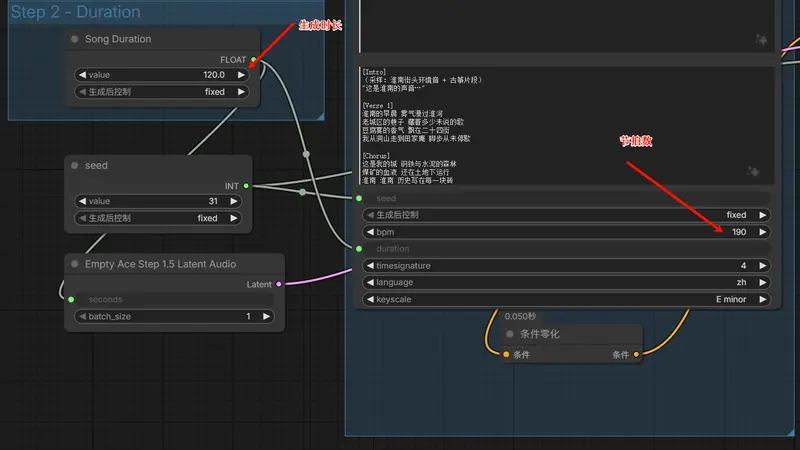Click the sparkle icon in the lyrics box

pos(753,171)
